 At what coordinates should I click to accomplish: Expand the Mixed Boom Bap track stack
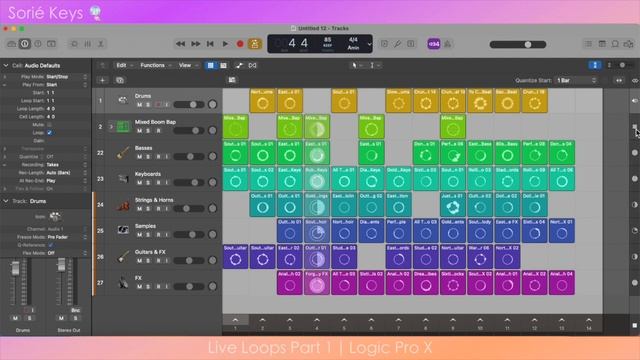coord(111,127)
